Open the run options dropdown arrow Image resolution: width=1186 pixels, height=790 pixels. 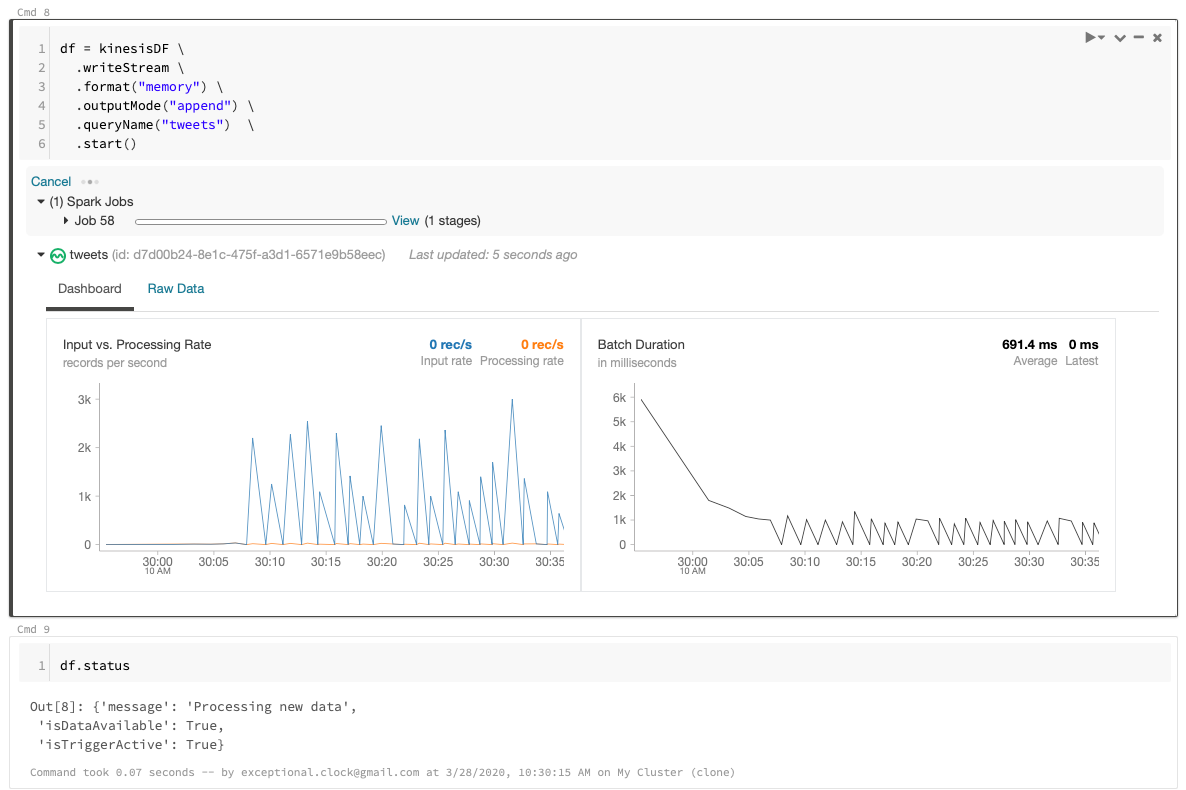coord(1101,38)
